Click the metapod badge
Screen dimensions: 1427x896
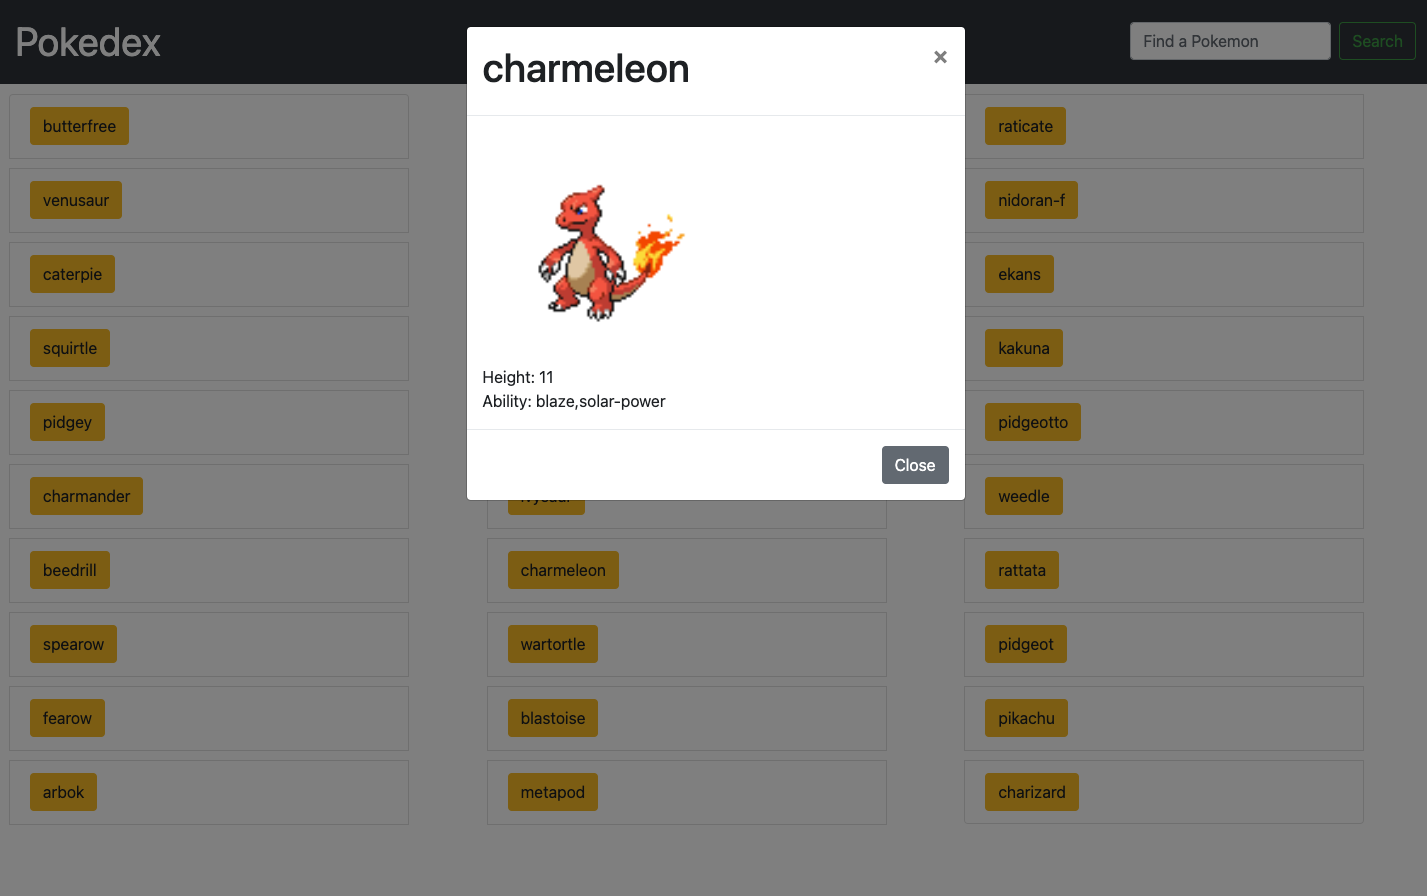pyautogui.click(x=552, y=791)
